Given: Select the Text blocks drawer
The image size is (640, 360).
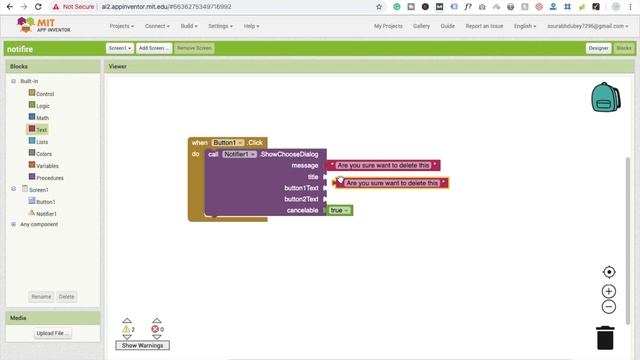Looking at the screenshot, I should point(38,129).
